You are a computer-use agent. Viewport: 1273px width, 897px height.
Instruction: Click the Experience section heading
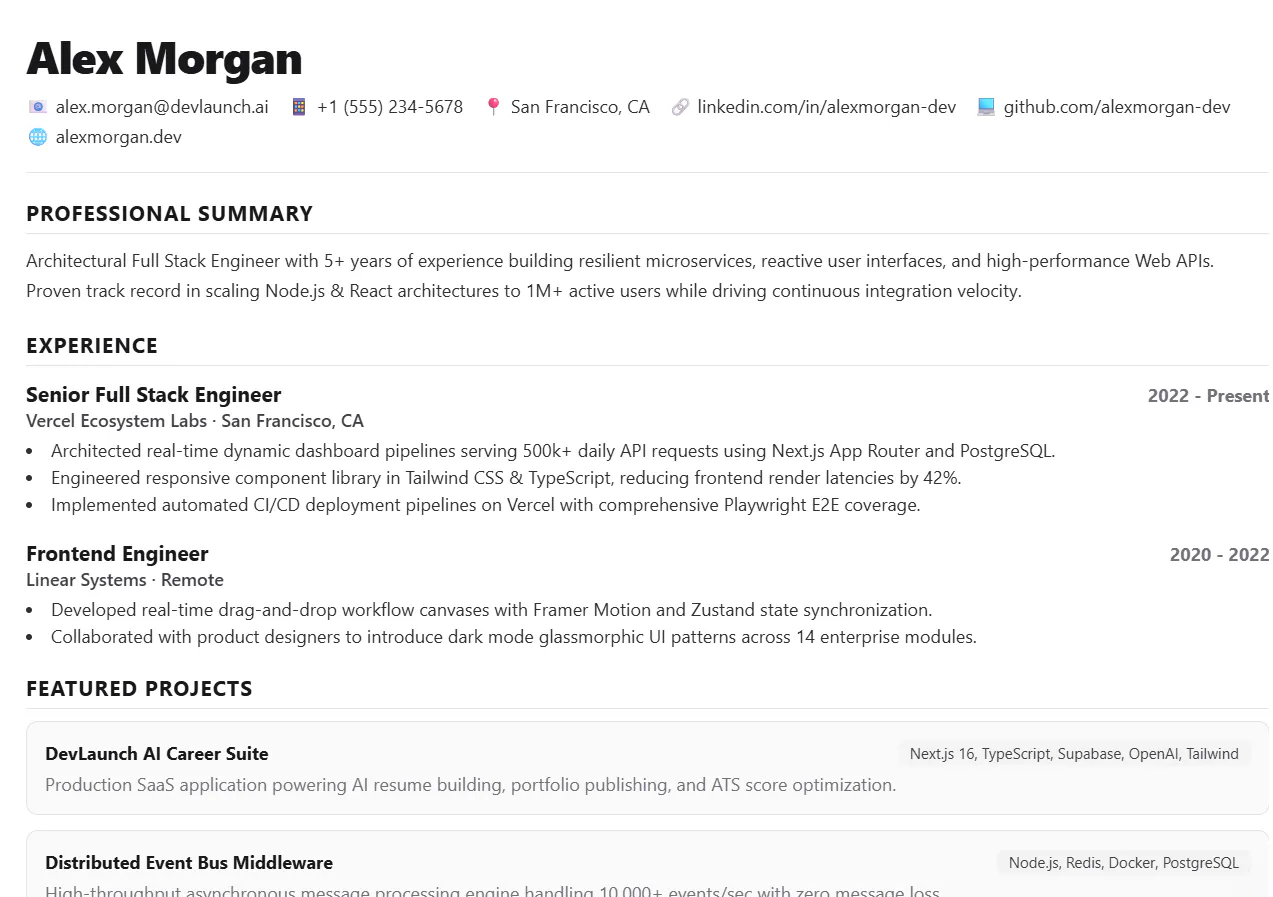92,346
